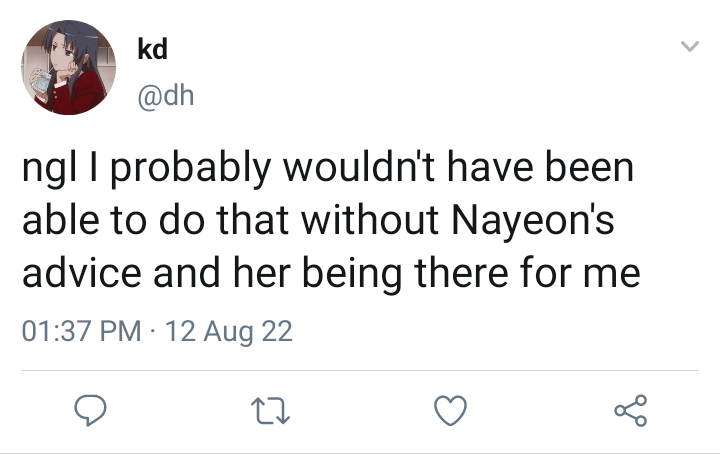Open the profile via display name kd

tap(152, 49)
